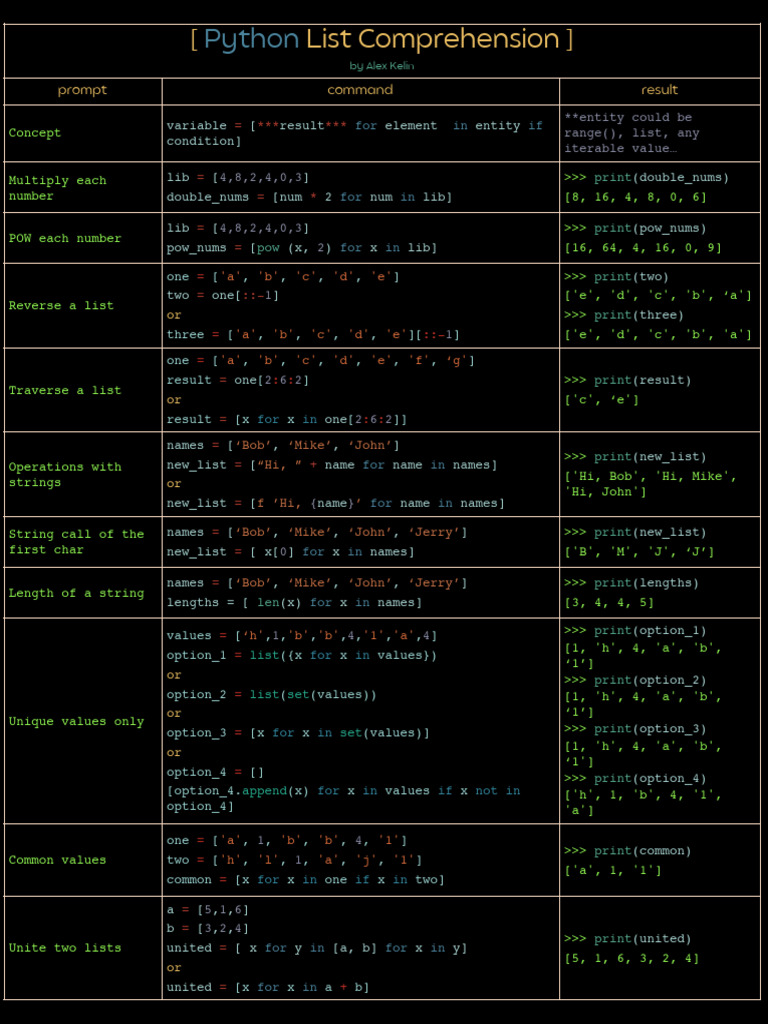Click the POW each number label
Viewport: 768px width, 1024px height.
[65, 238]
